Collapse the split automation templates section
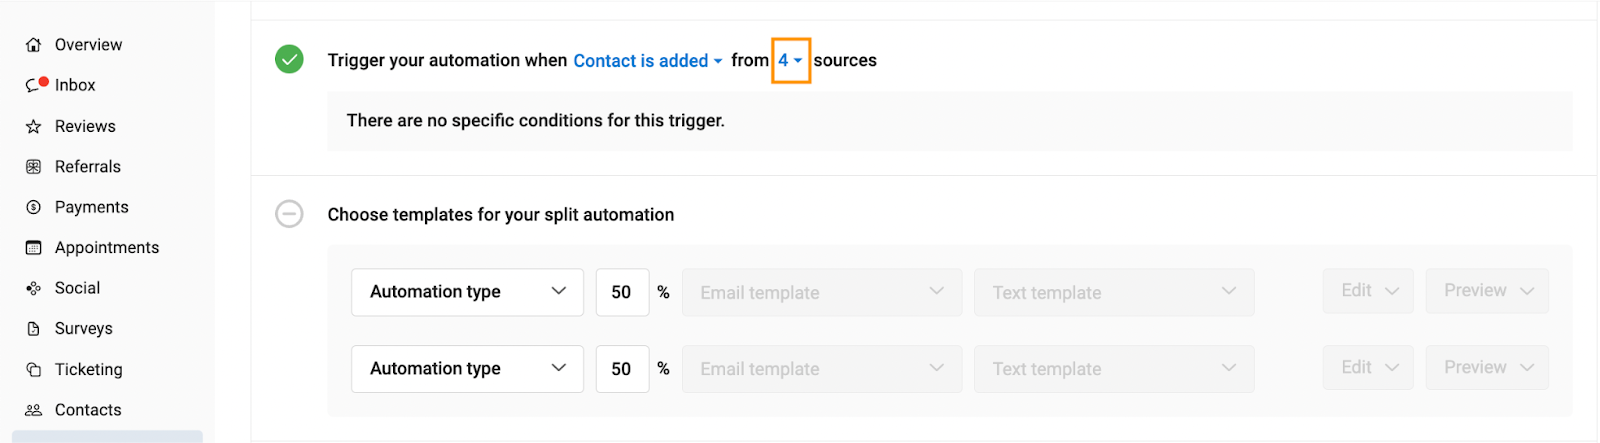The width and height of the screenshot is (1600, 443). (289, 214)
